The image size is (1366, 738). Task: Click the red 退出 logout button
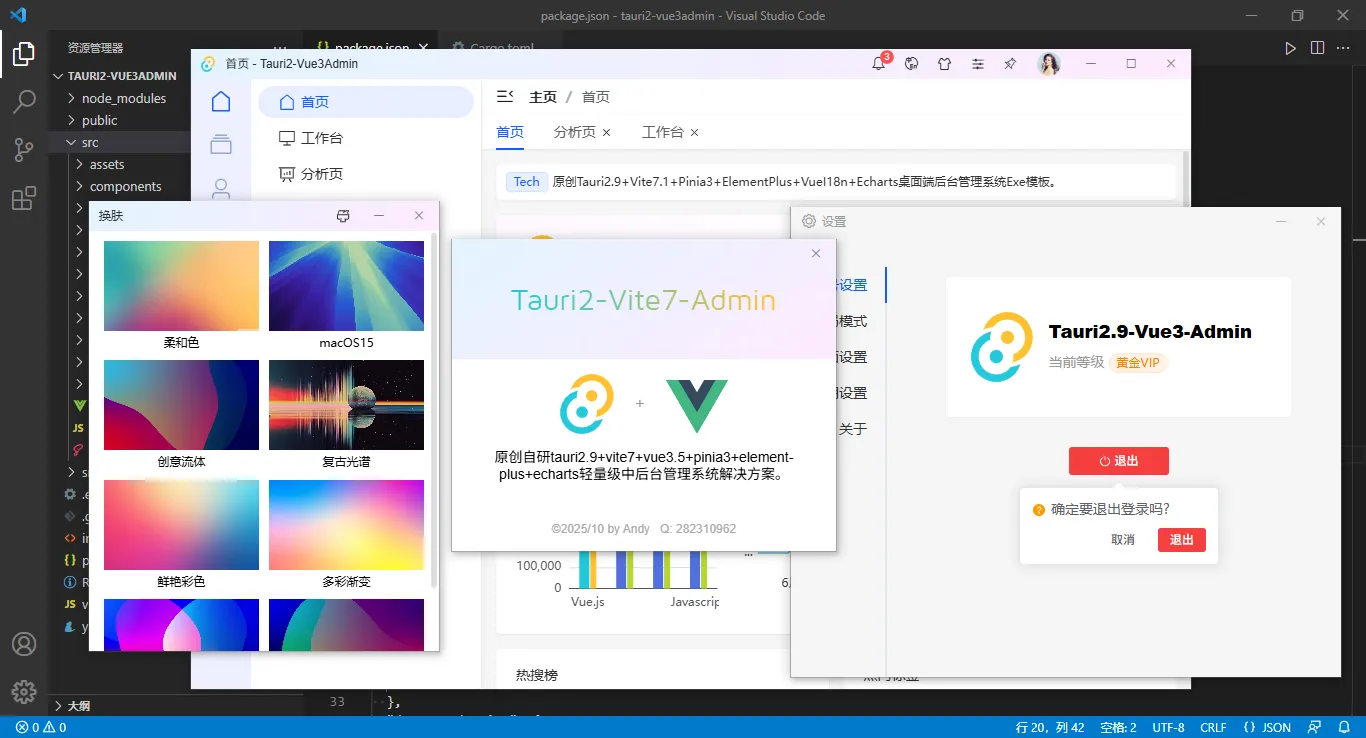tap(1119, 460)
